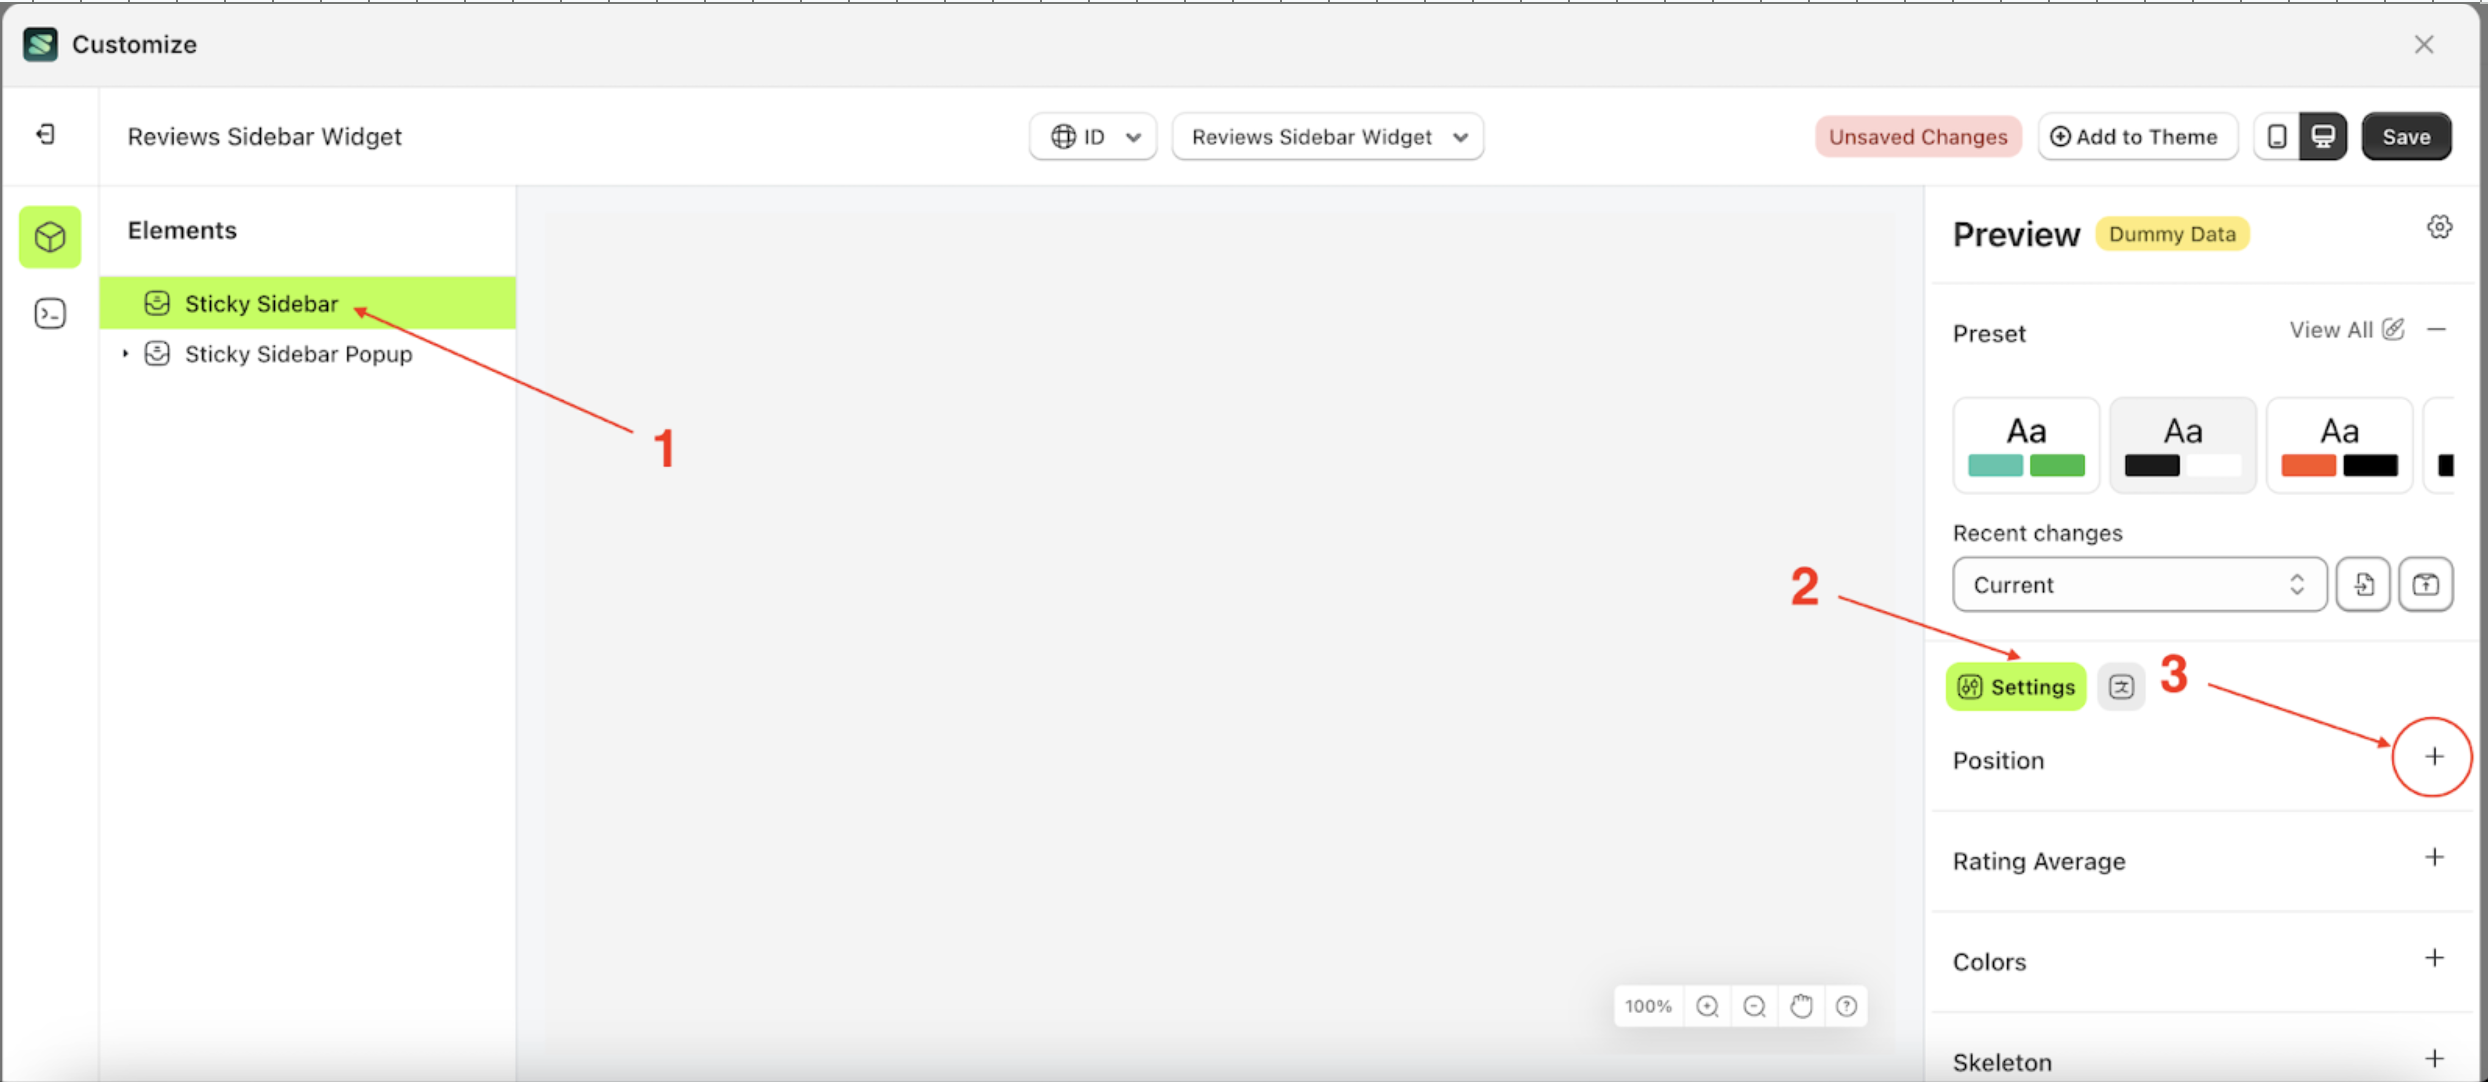Toggle the layout mode icon beside Settings

2121,686
